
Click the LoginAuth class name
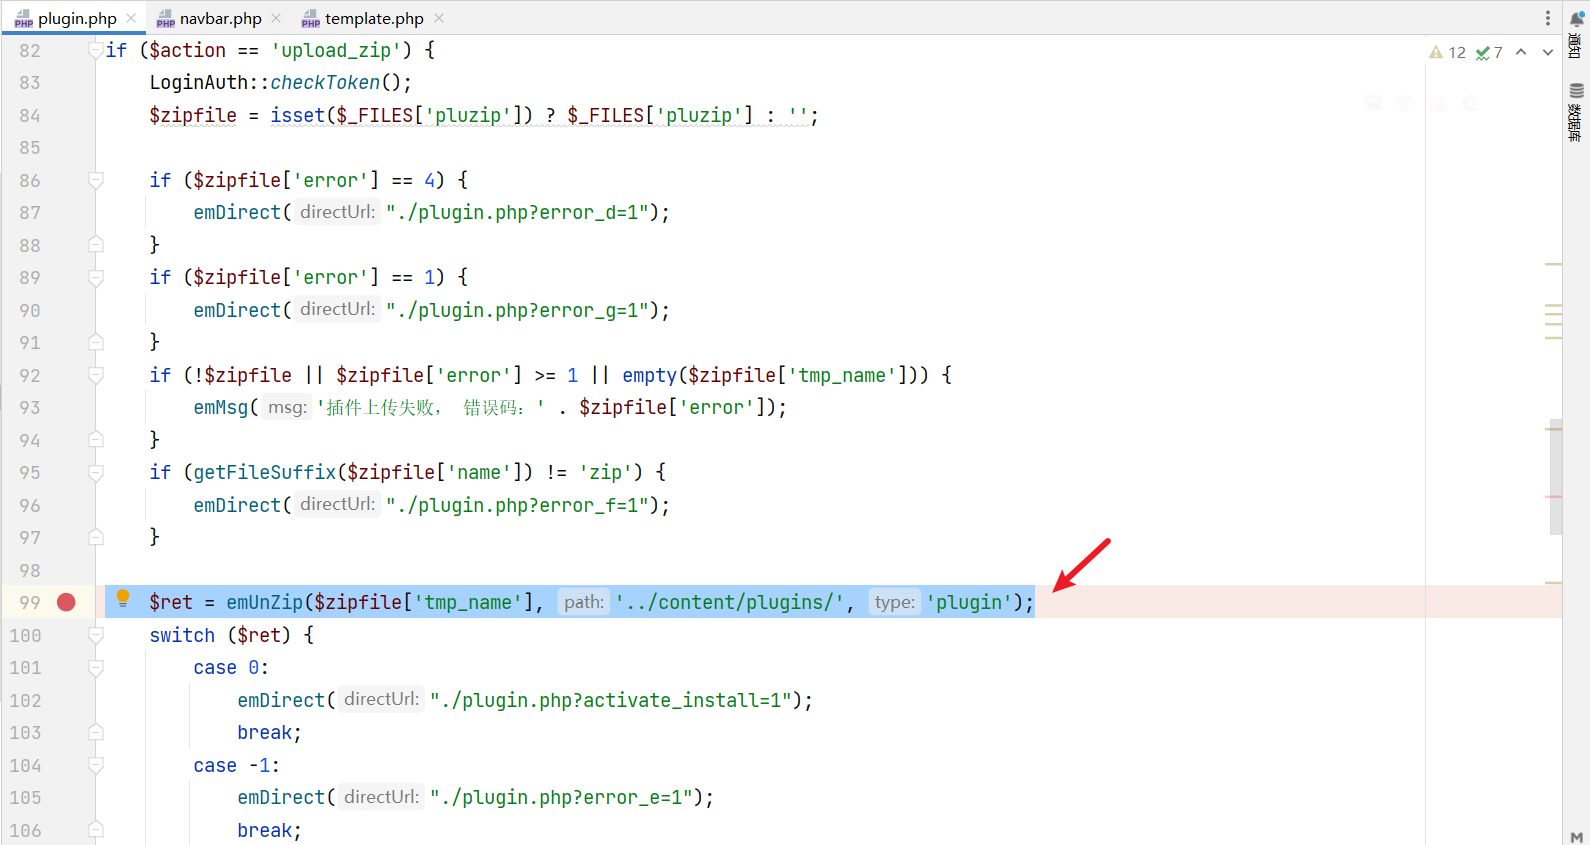pyautogui.click(x=199, y=82)
